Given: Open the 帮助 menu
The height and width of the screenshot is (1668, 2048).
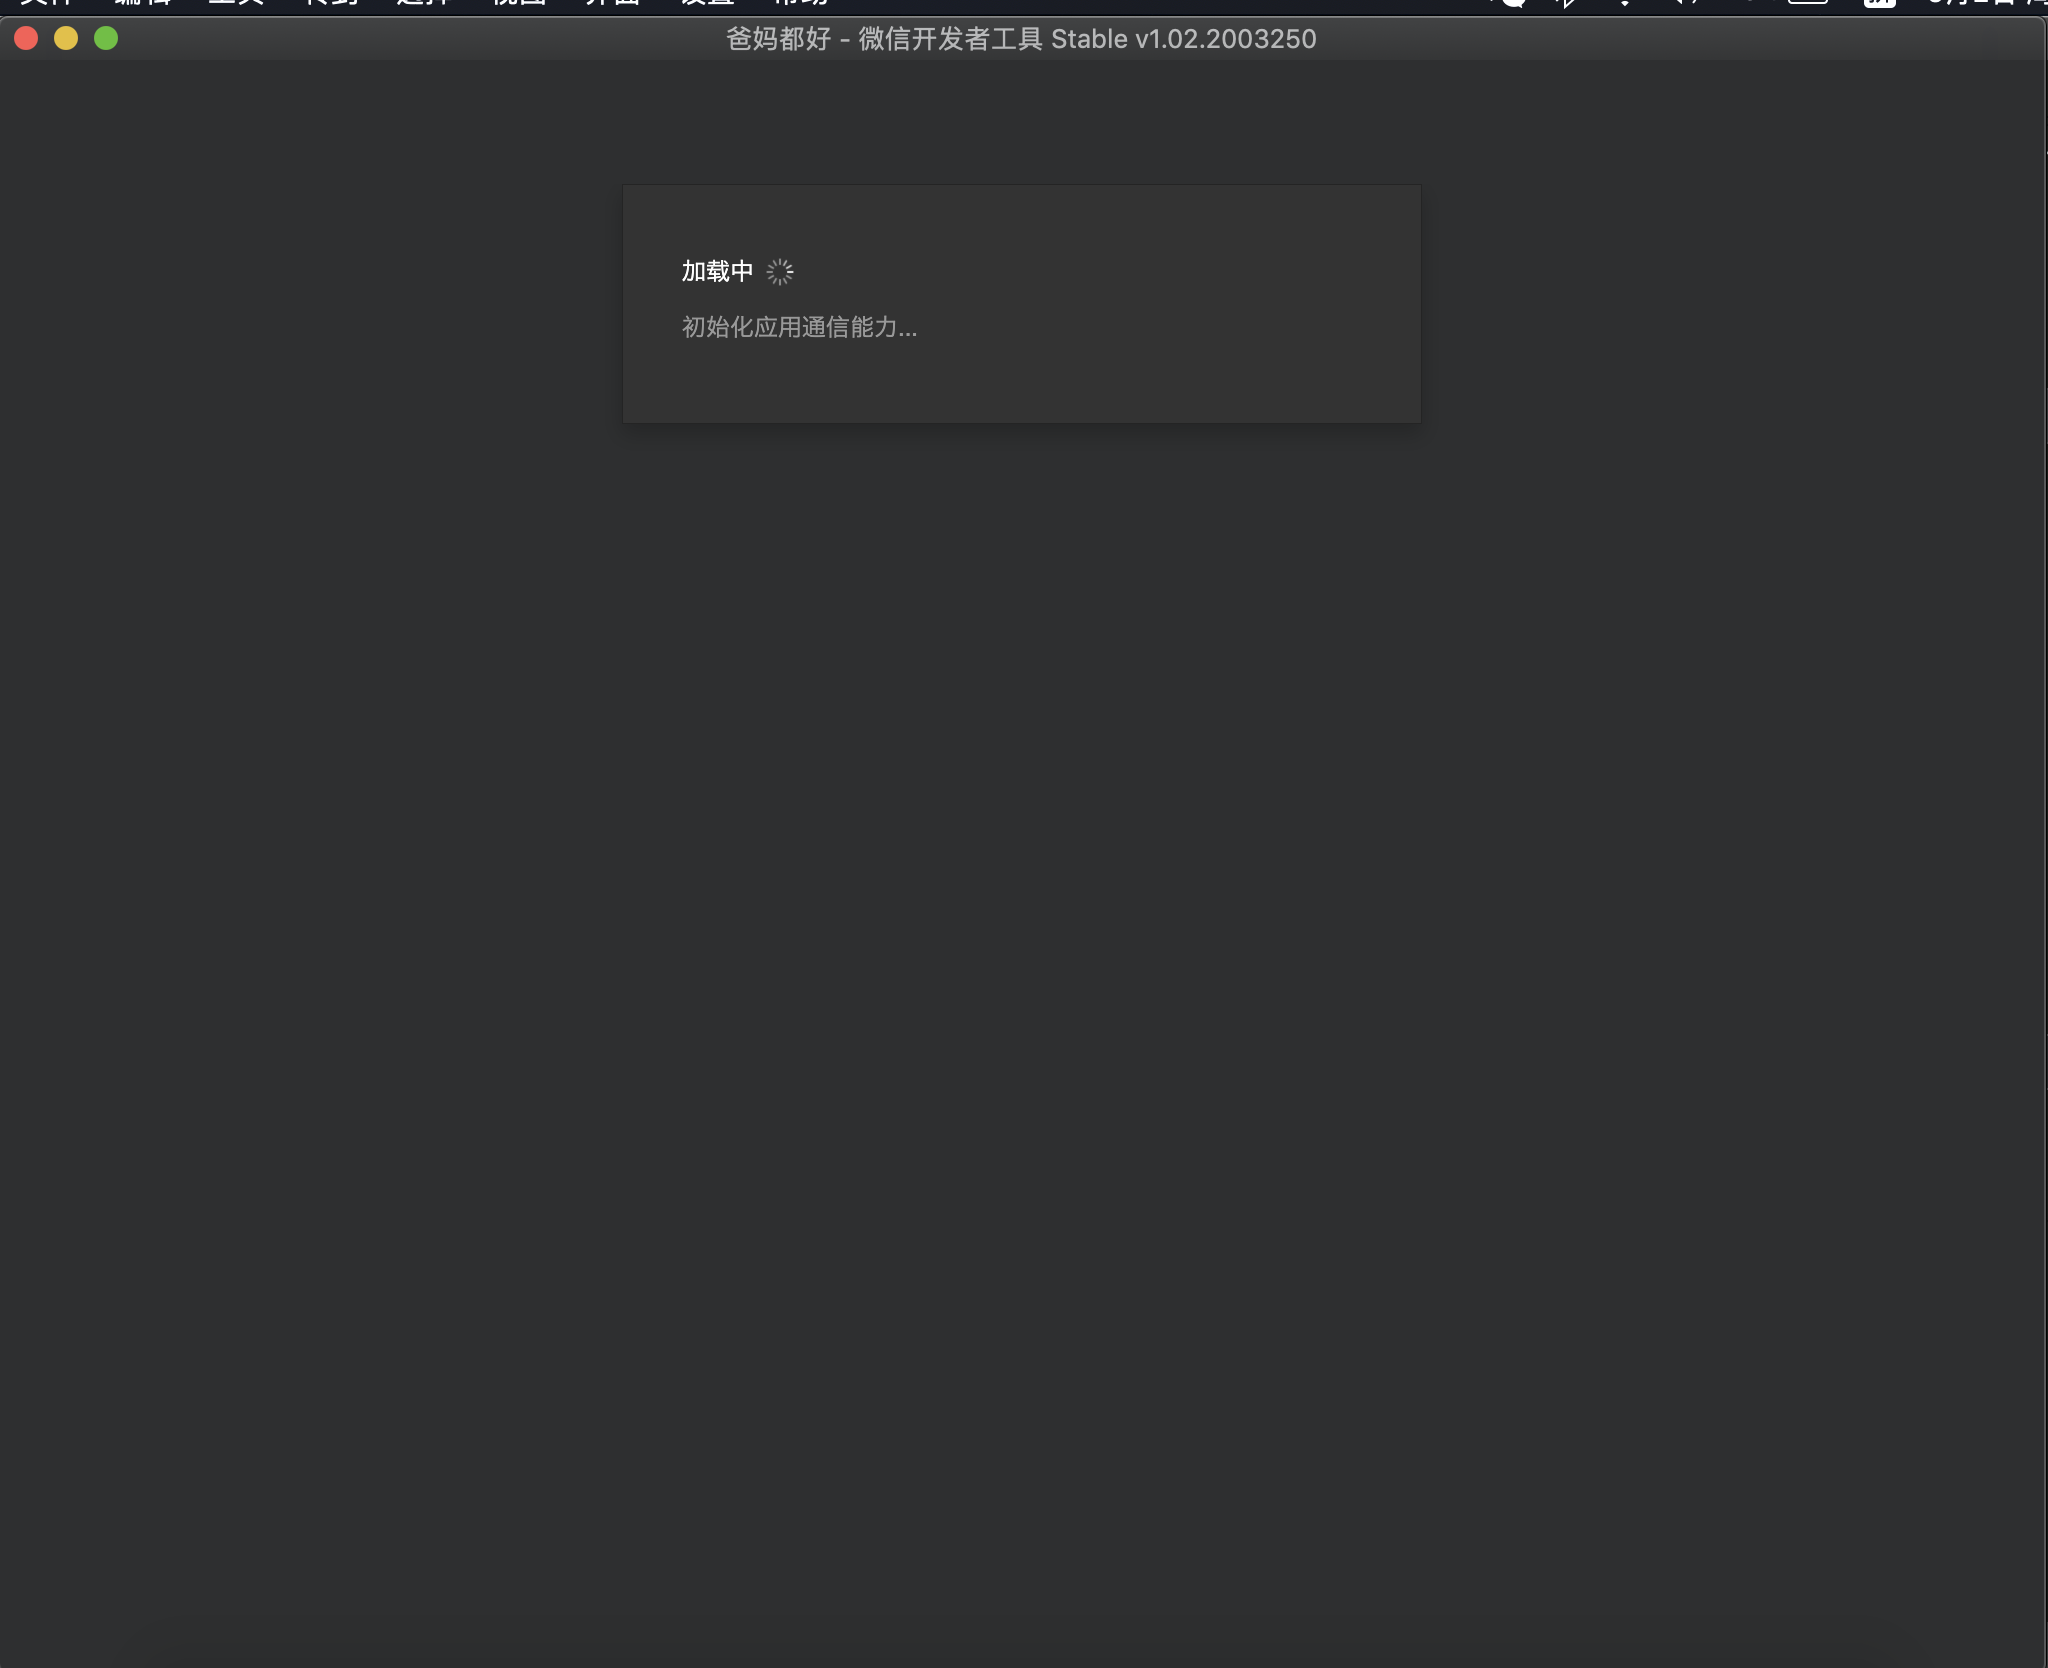Looking at the screenshot, I should (x=801, y=3).
